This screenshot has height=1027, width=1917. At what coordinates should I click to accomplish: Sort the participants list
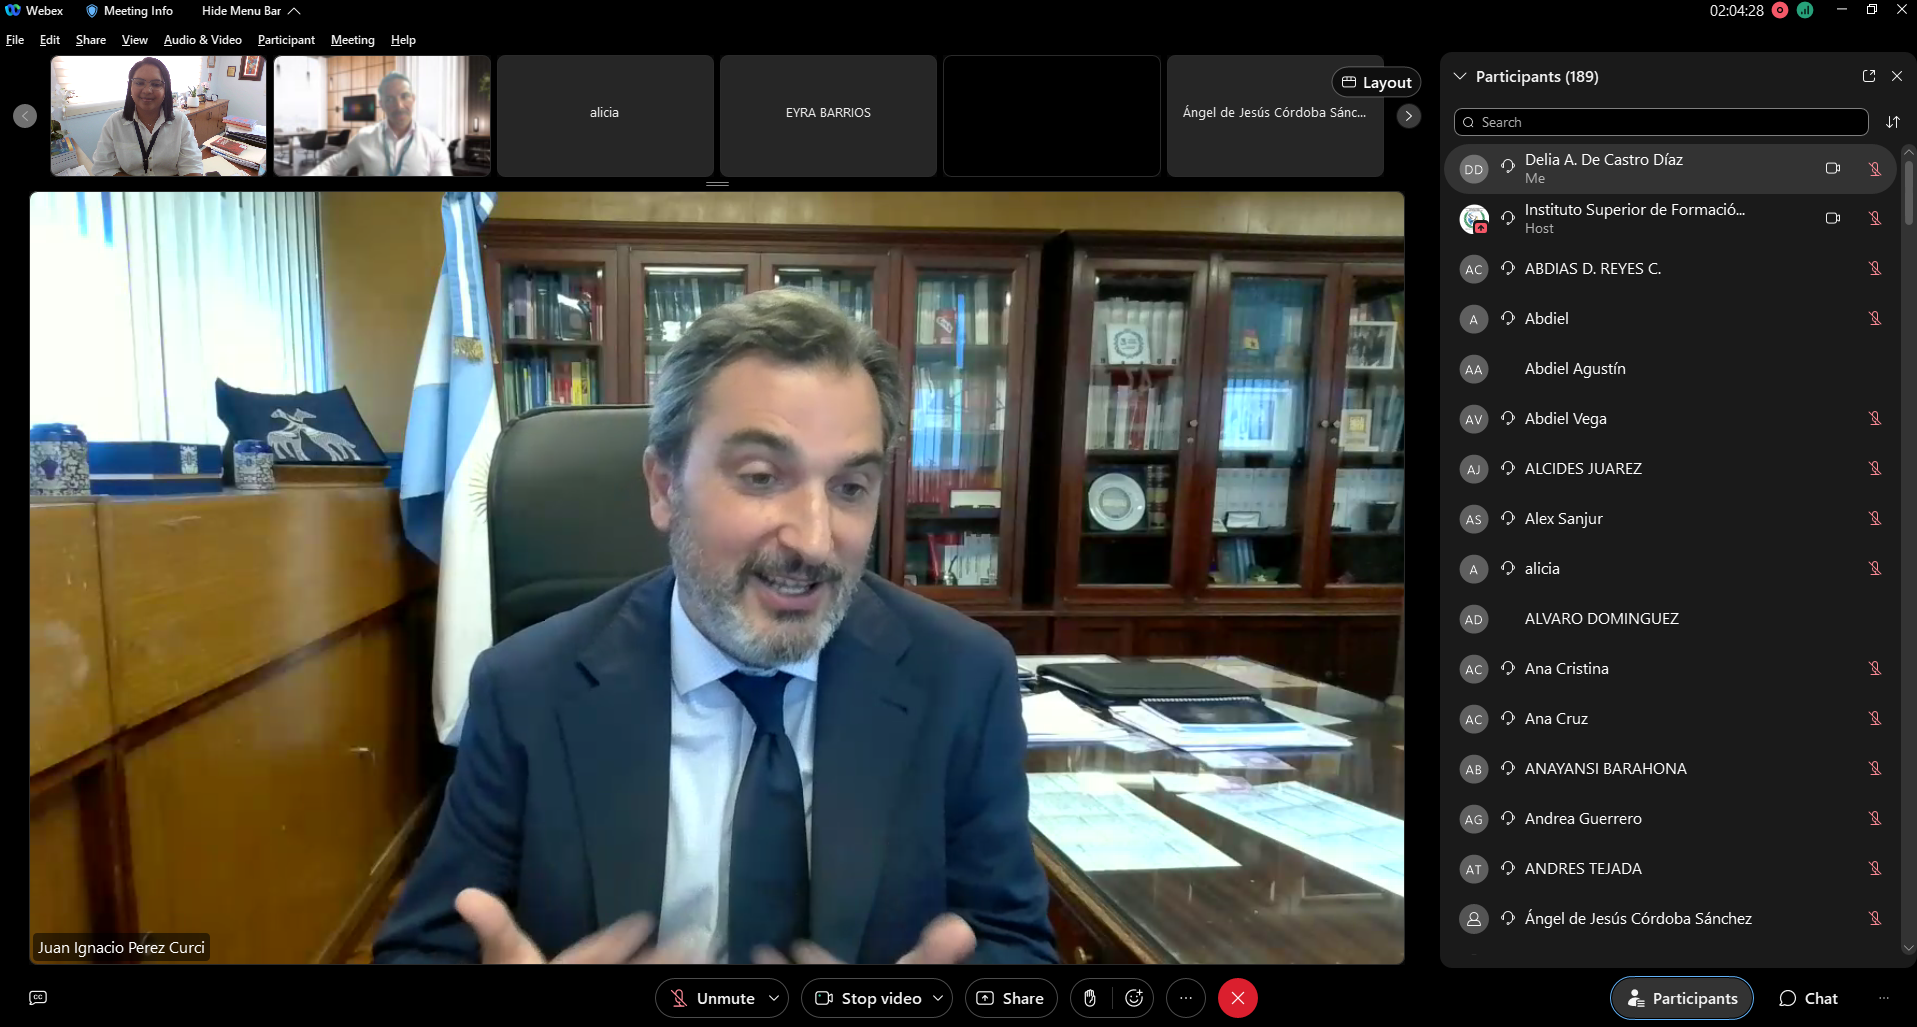pos(1892,122)
